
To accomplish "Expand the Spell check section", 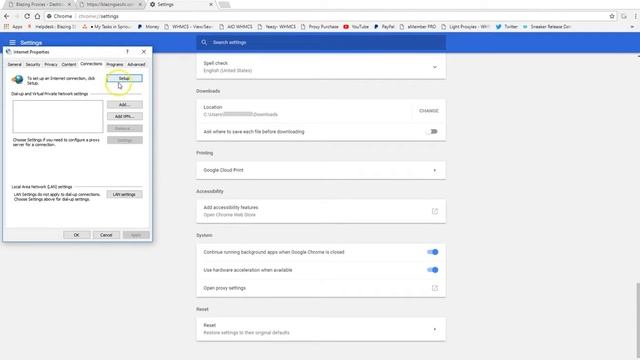I will (x=435, y=67).
